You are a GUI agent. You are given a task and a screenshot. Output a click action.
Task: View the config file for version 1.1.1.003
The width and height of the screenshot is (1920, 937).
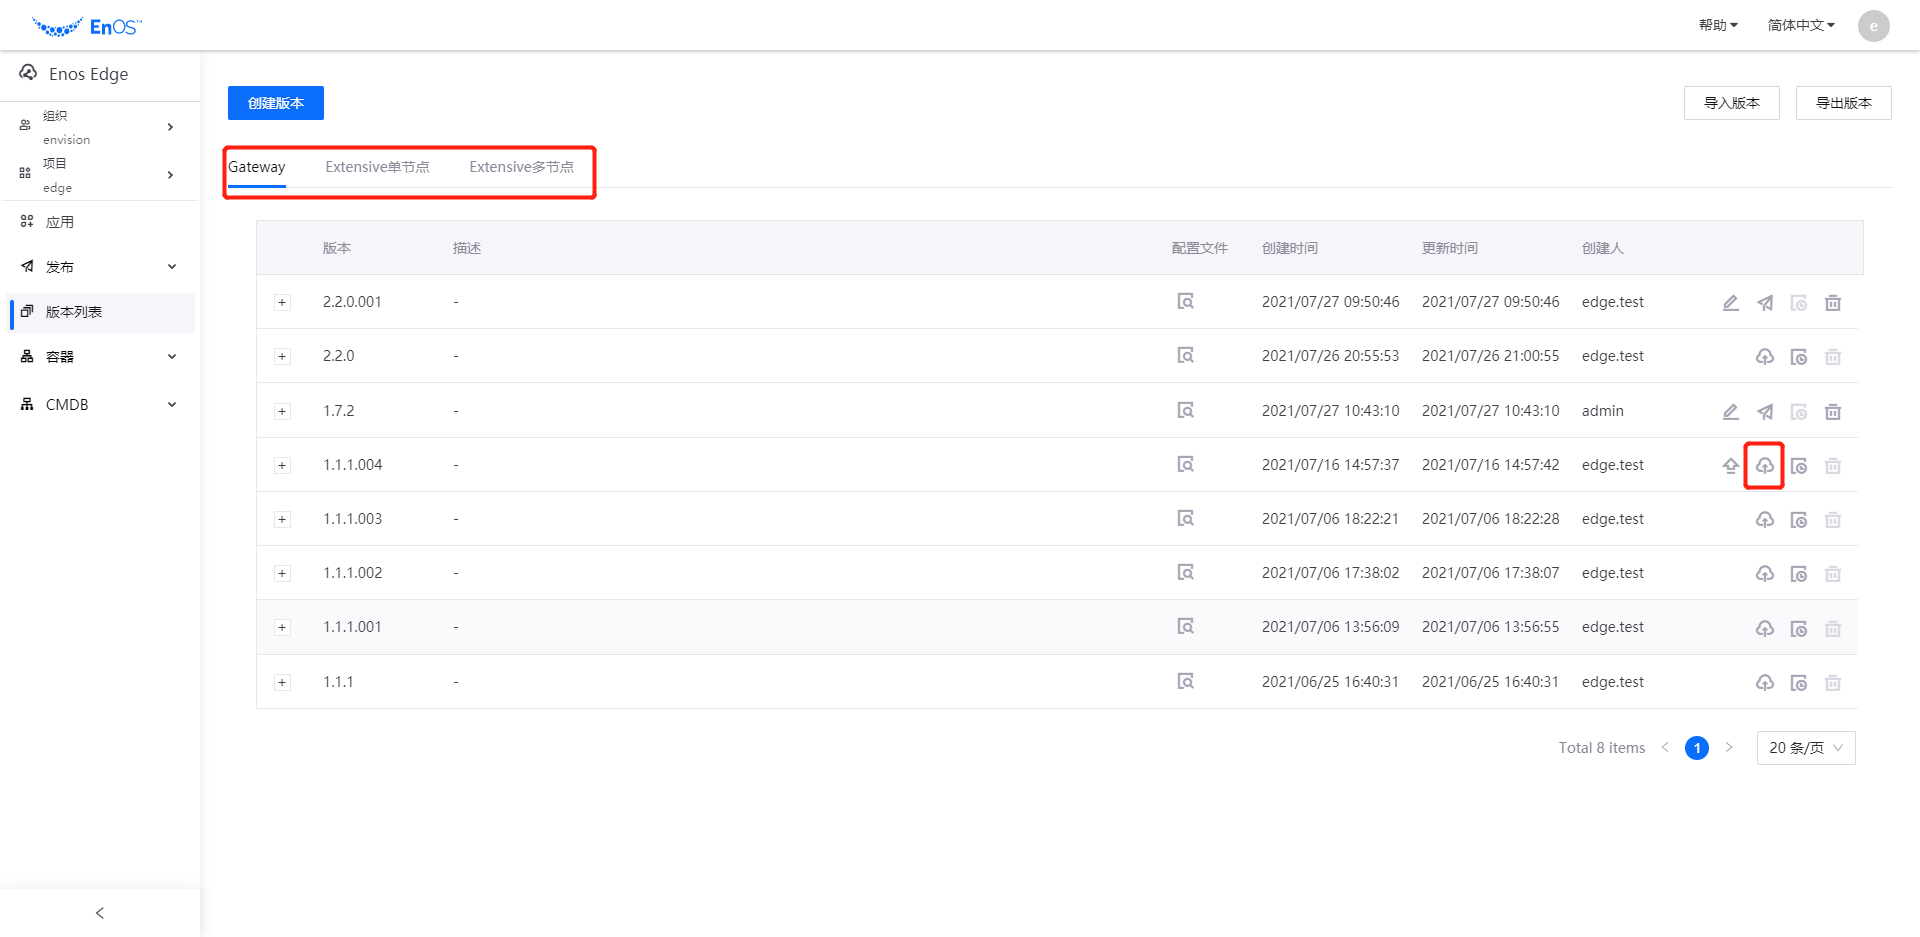coord(1186,519)
